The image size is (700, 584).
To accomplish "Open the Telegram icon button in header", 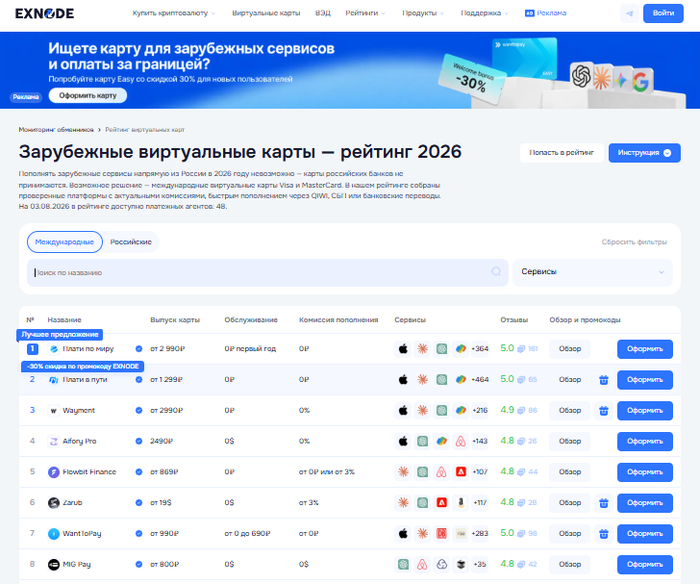I will click(x=629, y=13).
